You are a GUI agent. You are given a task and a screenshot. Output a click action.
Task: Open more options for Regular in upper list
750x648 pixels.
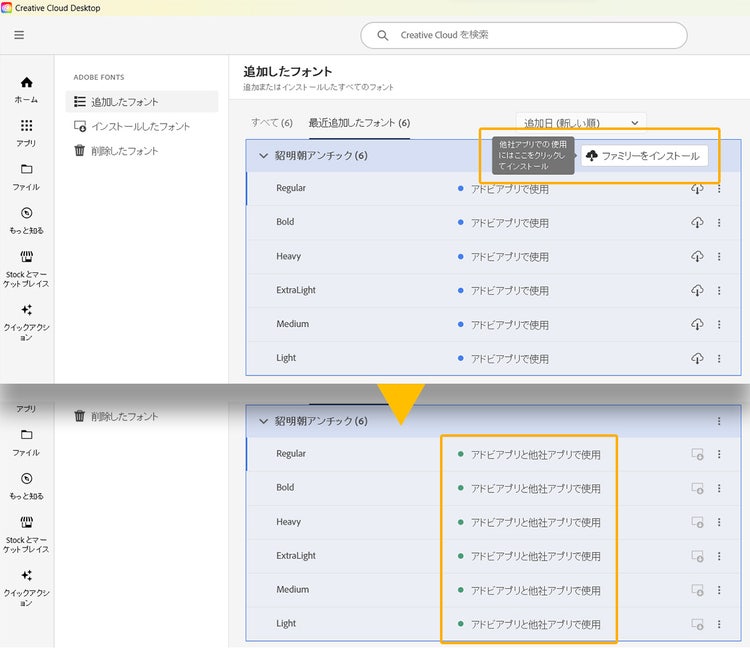click(719, 189)
